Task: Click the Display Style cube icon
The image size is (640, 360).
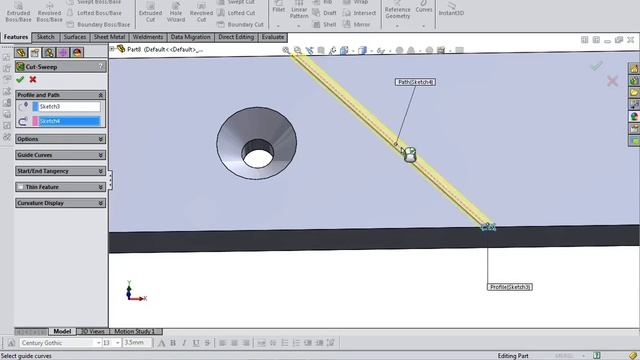Action: coord(362,50)
